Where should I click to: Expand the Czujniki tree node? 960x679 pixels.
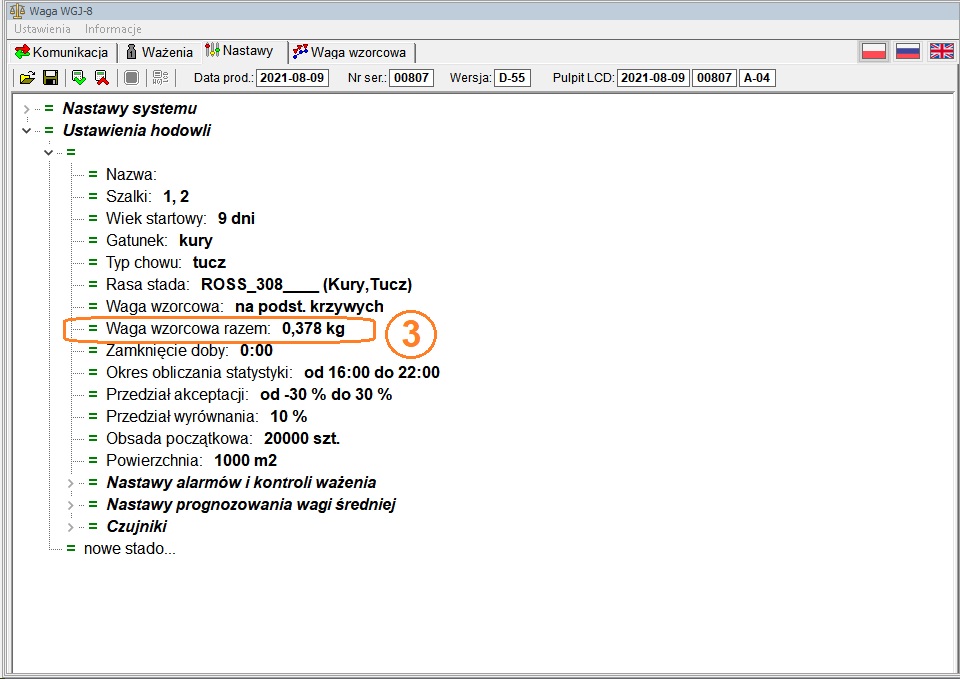coord(70,527)
